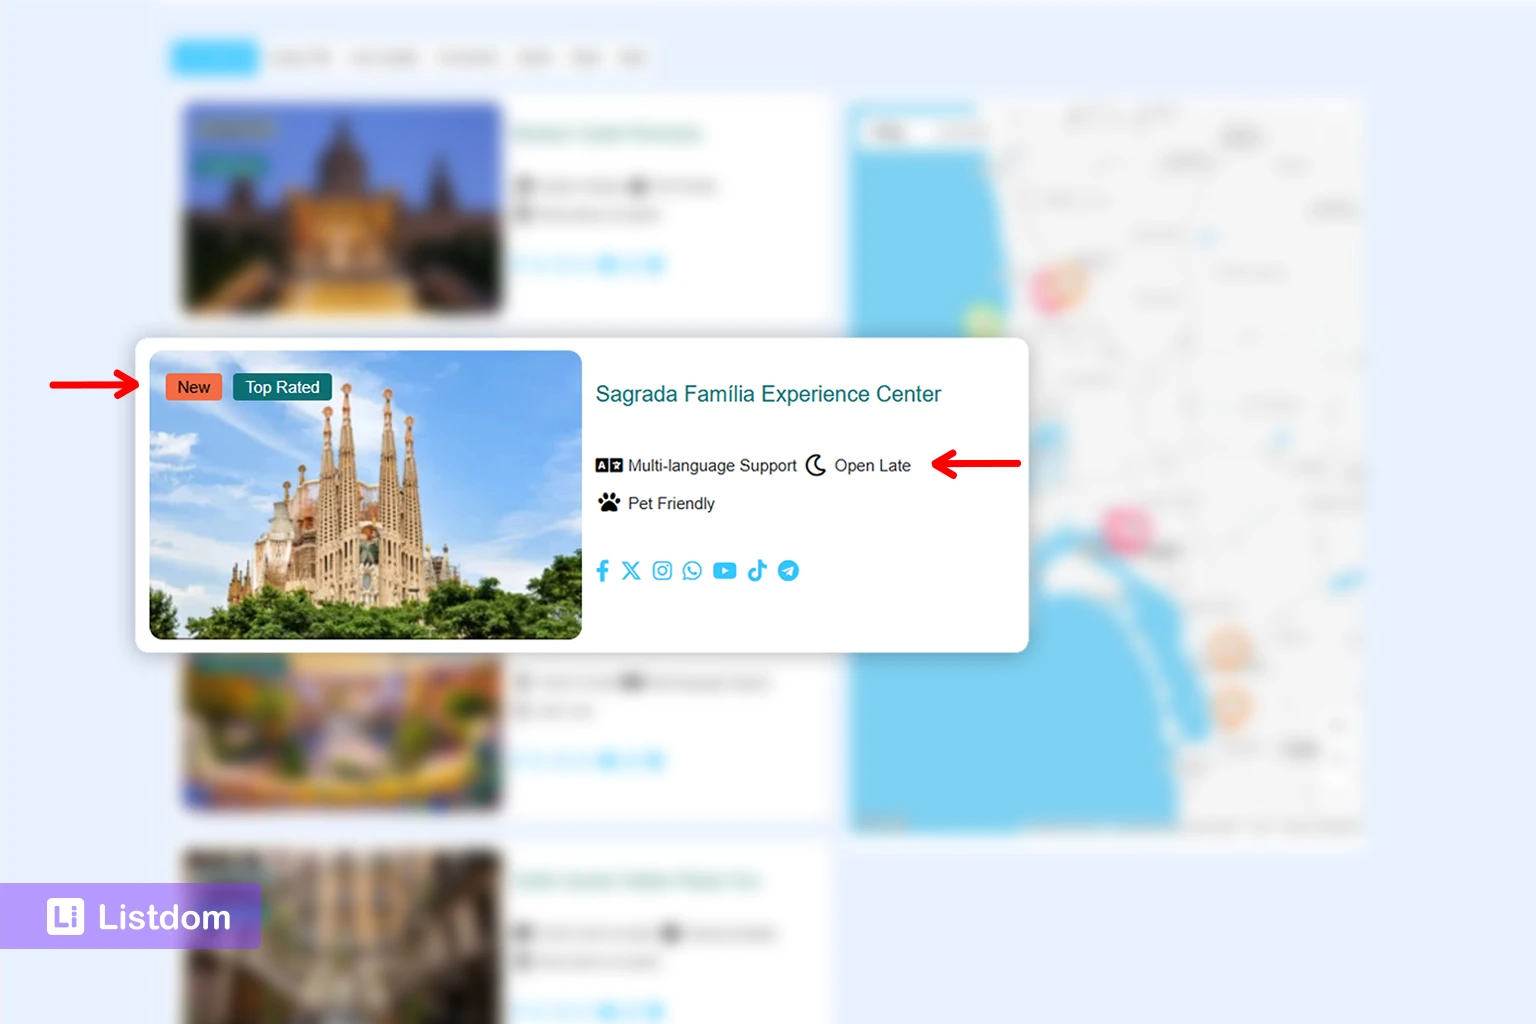Click the Listdom logo
This screenshot has width=1536, height=1024.
pos(139,917)
